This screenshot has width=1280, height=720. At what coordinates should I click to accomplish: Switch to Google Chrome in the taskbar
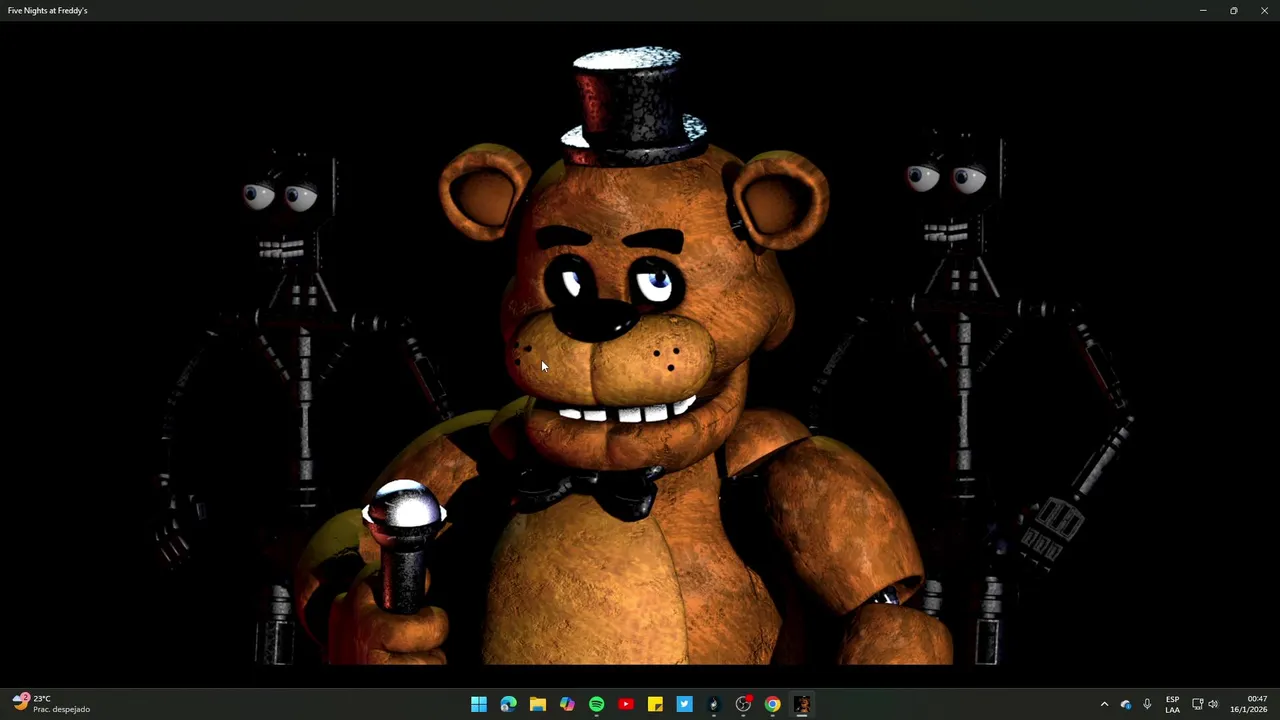coord(773,704)
